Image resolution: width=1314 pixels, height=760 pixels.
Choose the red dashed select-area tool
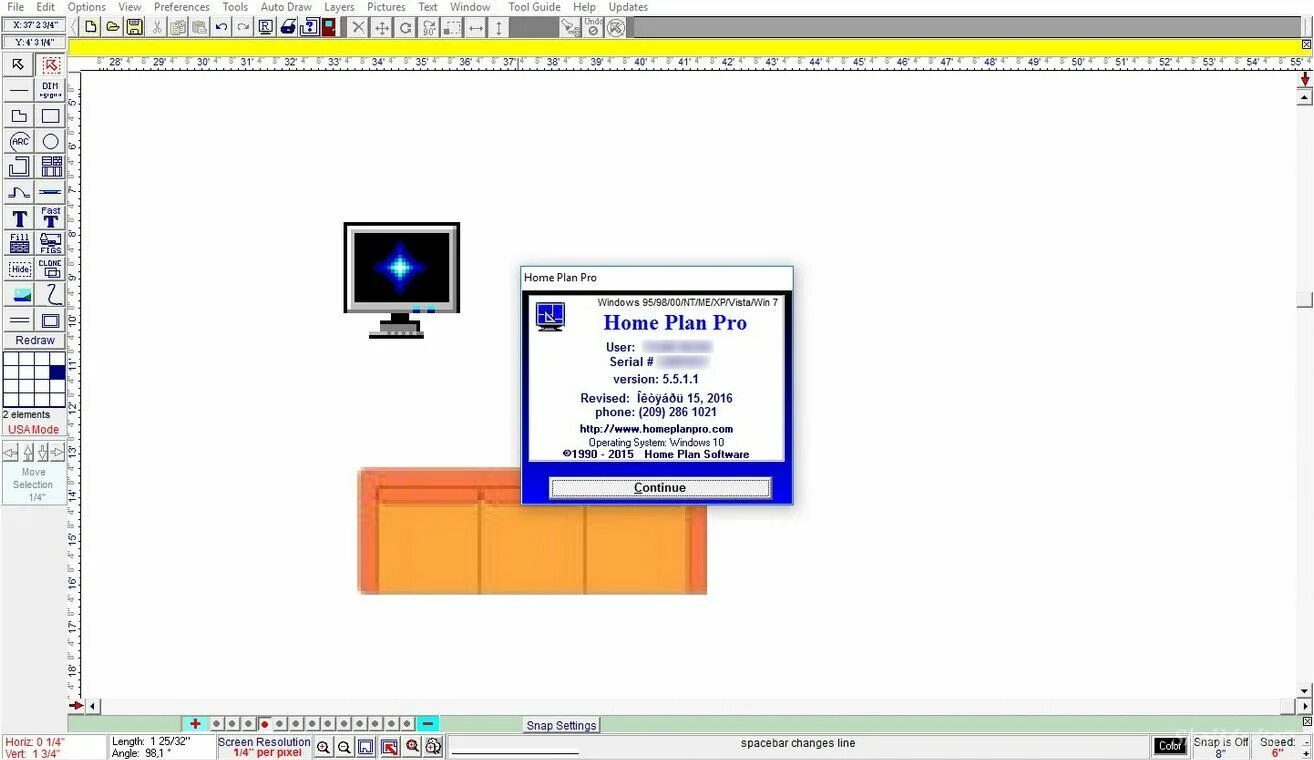point(51,64)
